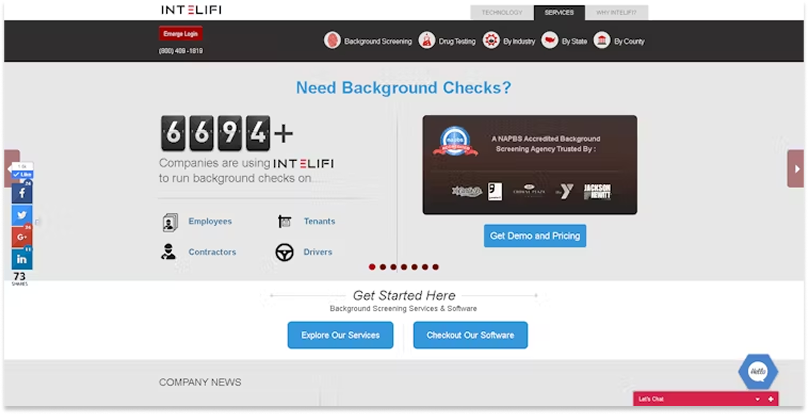This screenshot has width=808, height=414.
Task: Open the Tenants link
Action: [x=319, y=221]
